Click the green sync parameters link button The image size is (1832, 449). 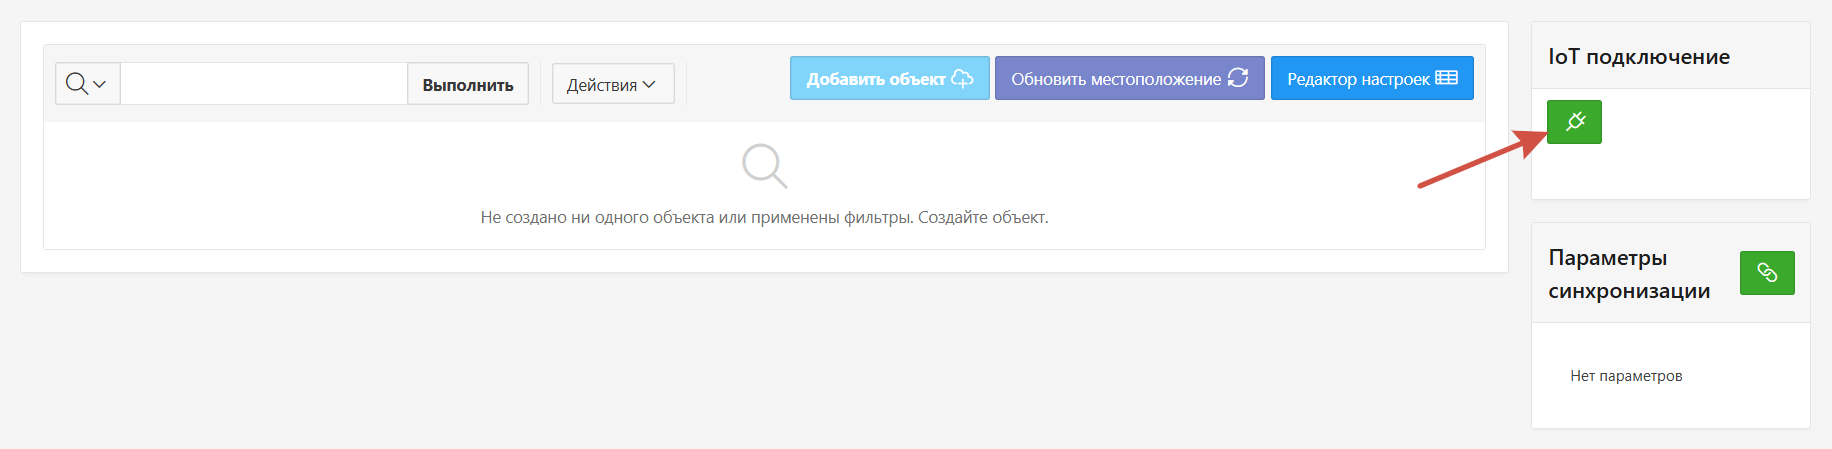point(1767,273)
